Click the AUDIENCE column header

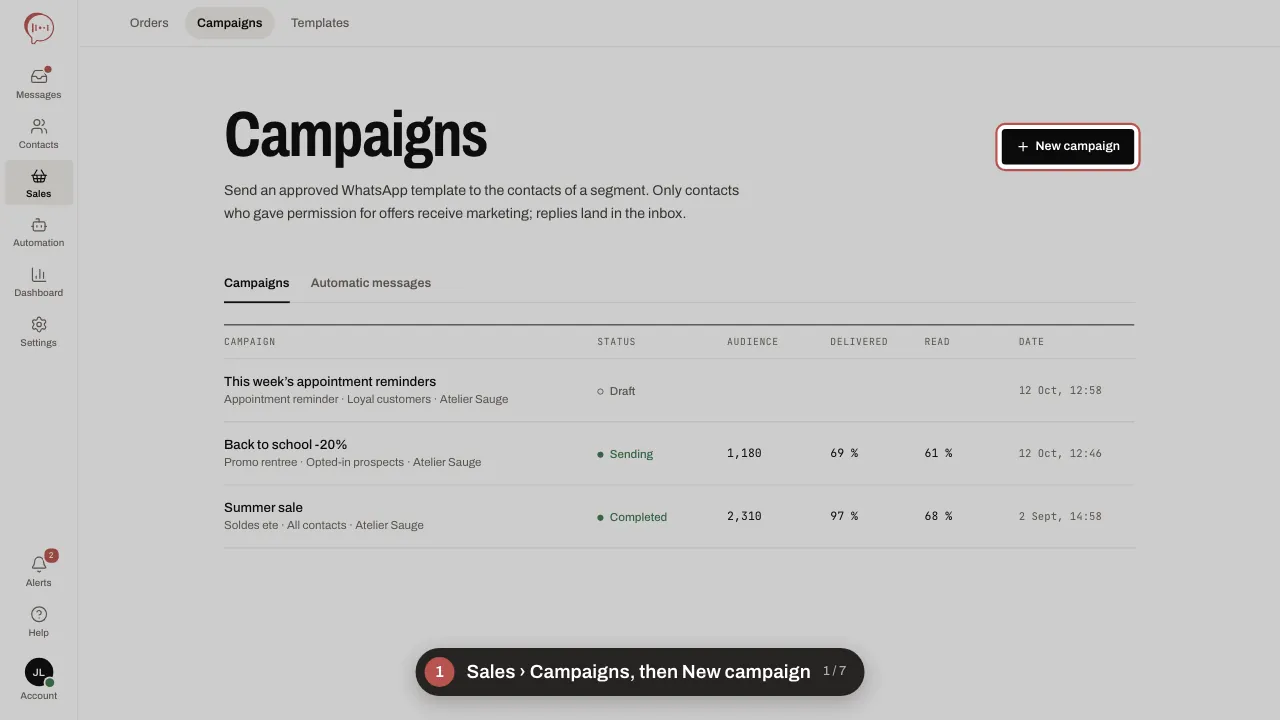752,342
